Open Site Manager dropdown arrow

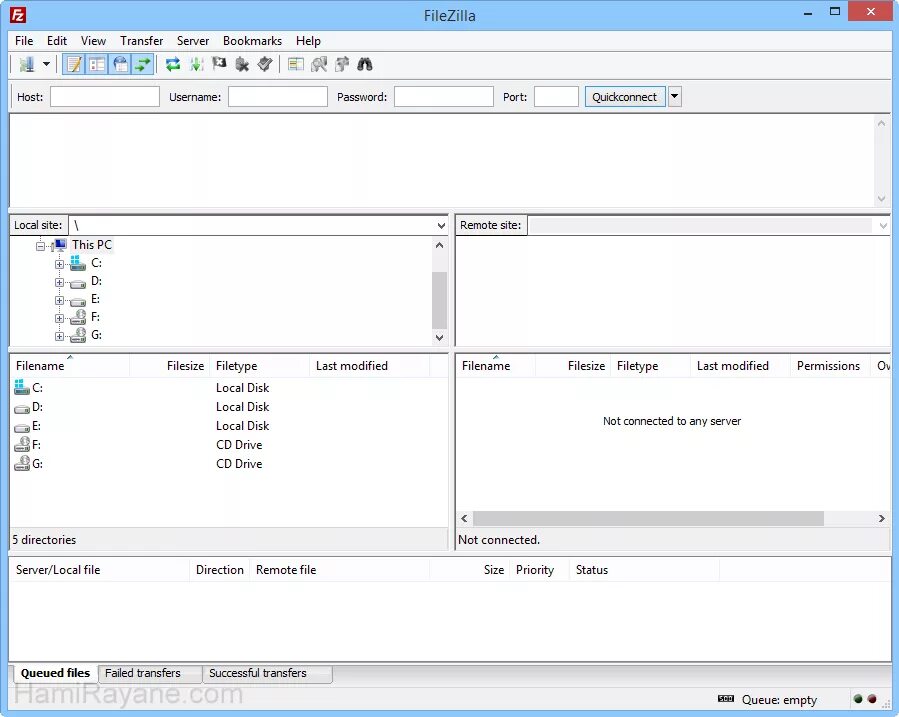tap(46, 64)
